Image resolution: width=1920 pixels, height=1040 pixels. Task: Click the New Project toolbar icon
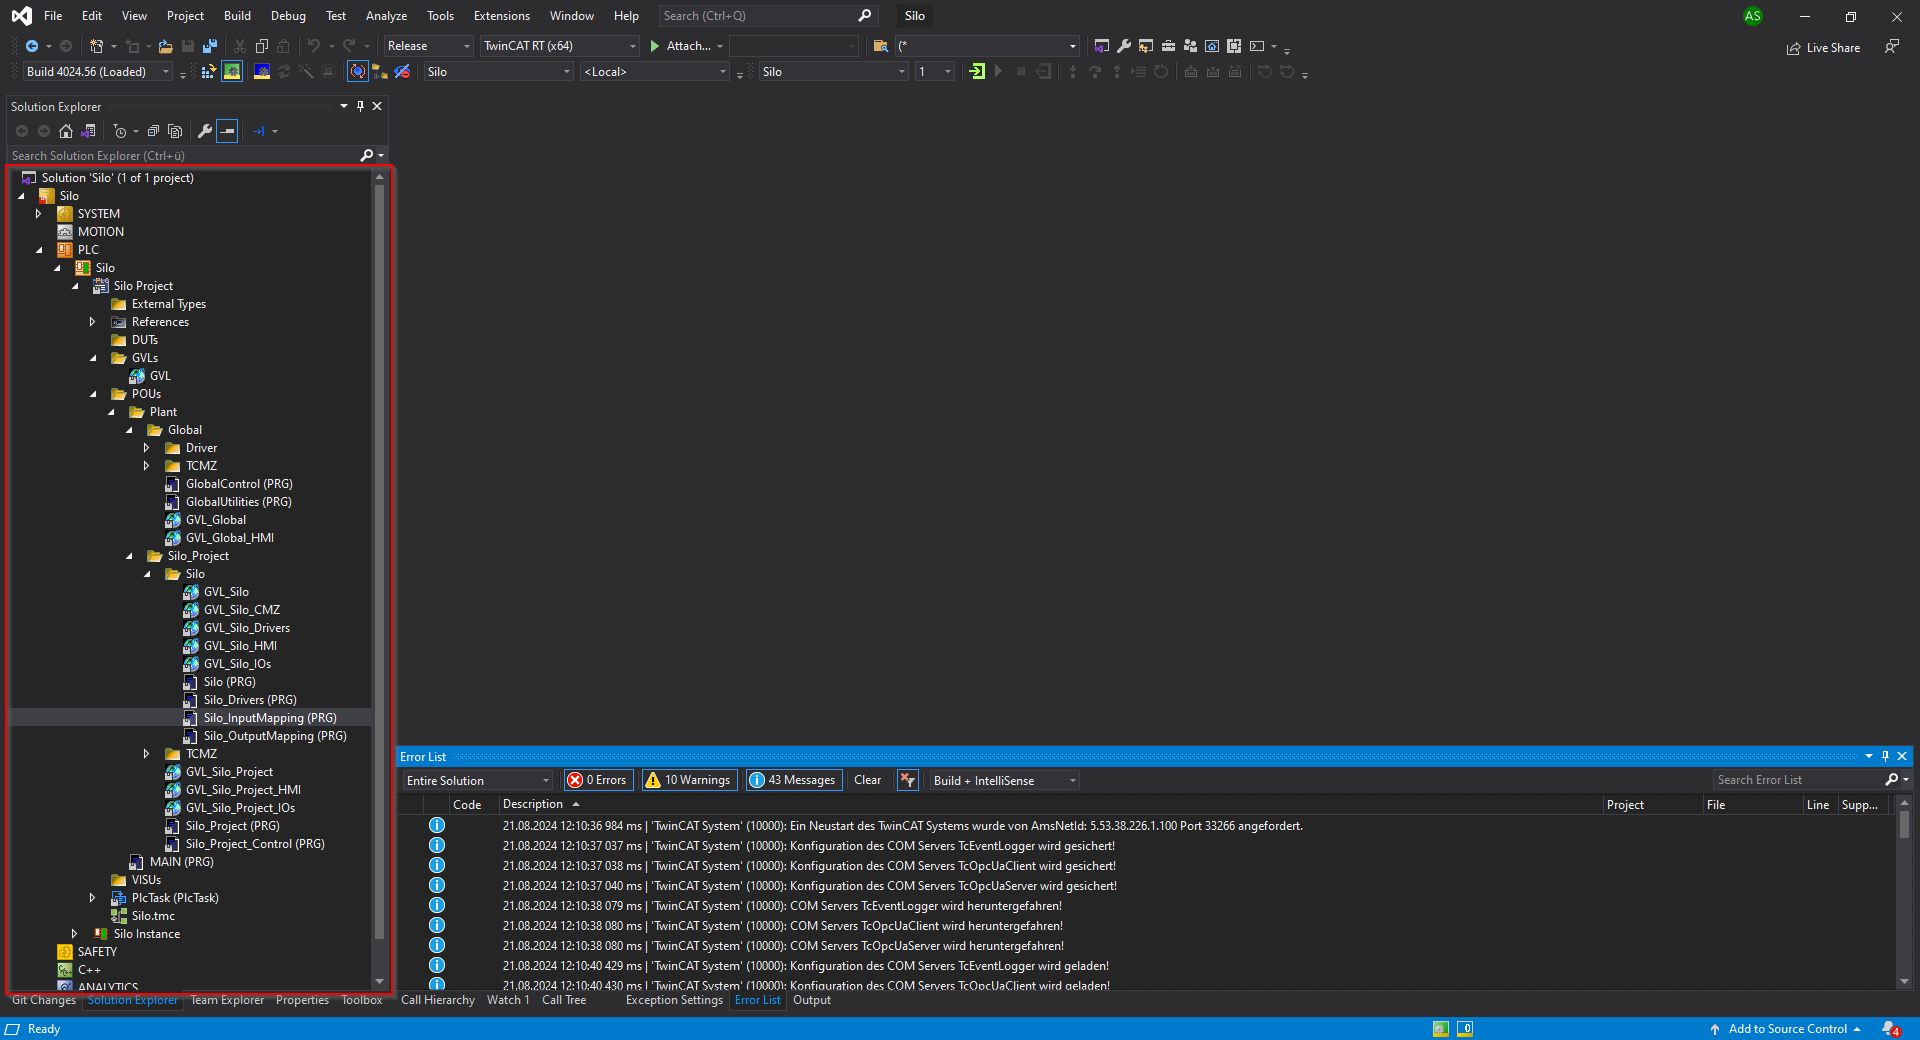pos(97,46)
